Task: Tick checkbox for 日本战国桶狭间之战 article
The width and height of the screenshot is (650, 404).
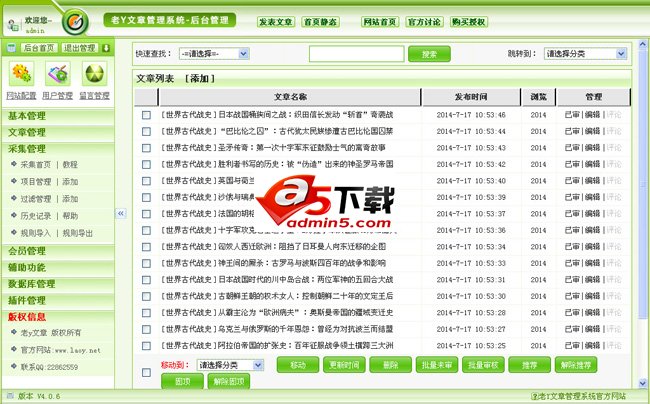Action: click(x=146, y=115)
